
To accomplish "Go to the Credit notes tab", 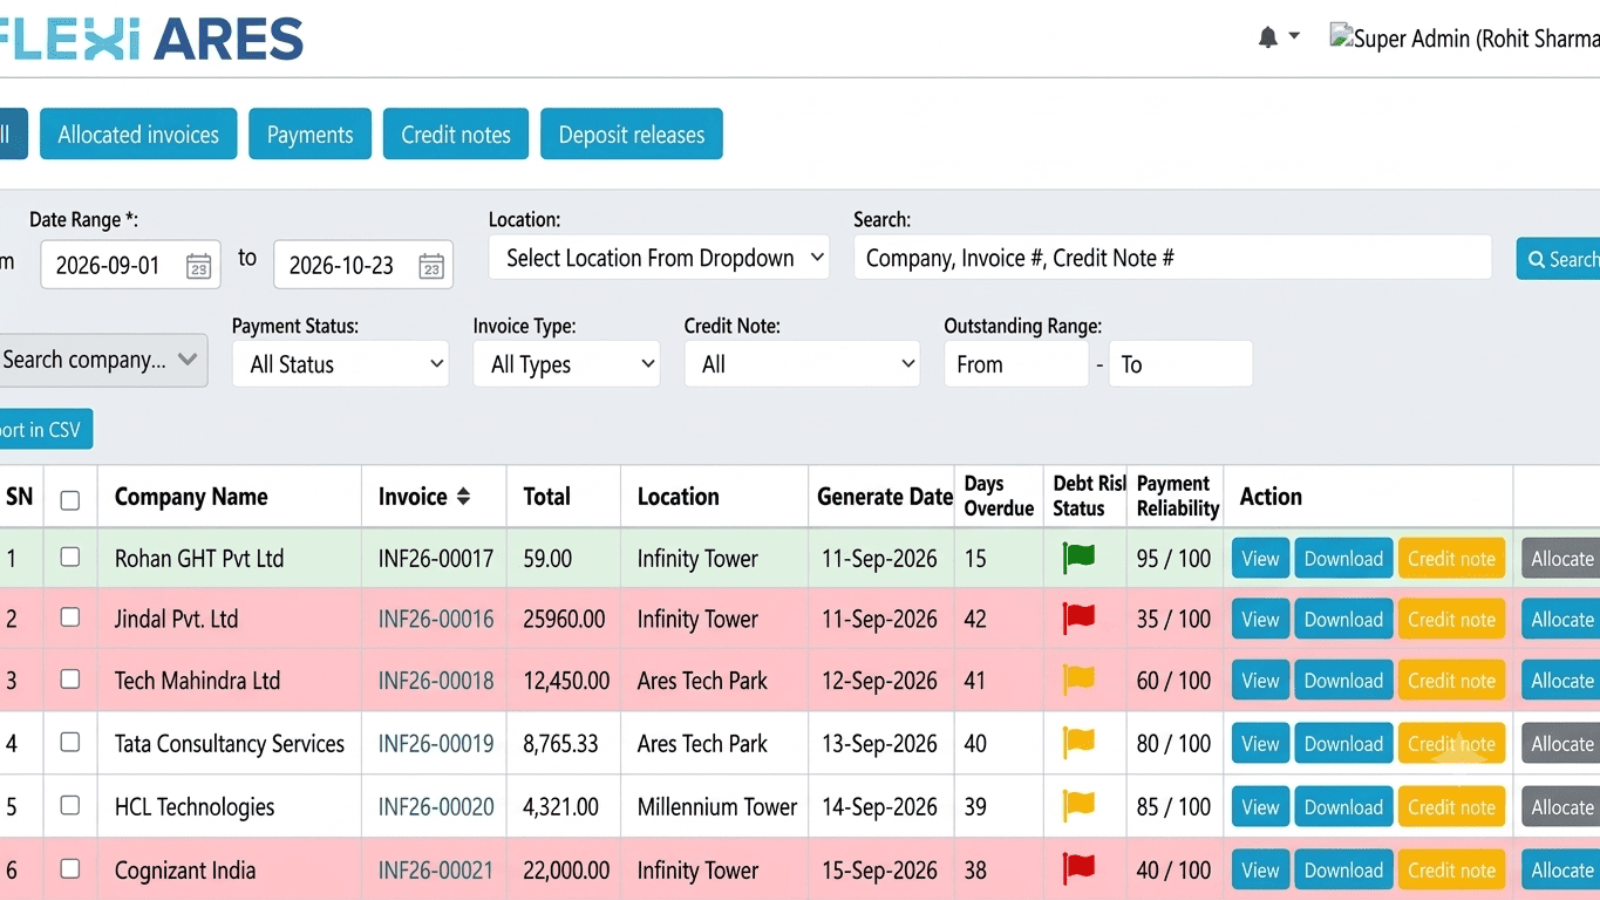I will [x=456, y=134].
